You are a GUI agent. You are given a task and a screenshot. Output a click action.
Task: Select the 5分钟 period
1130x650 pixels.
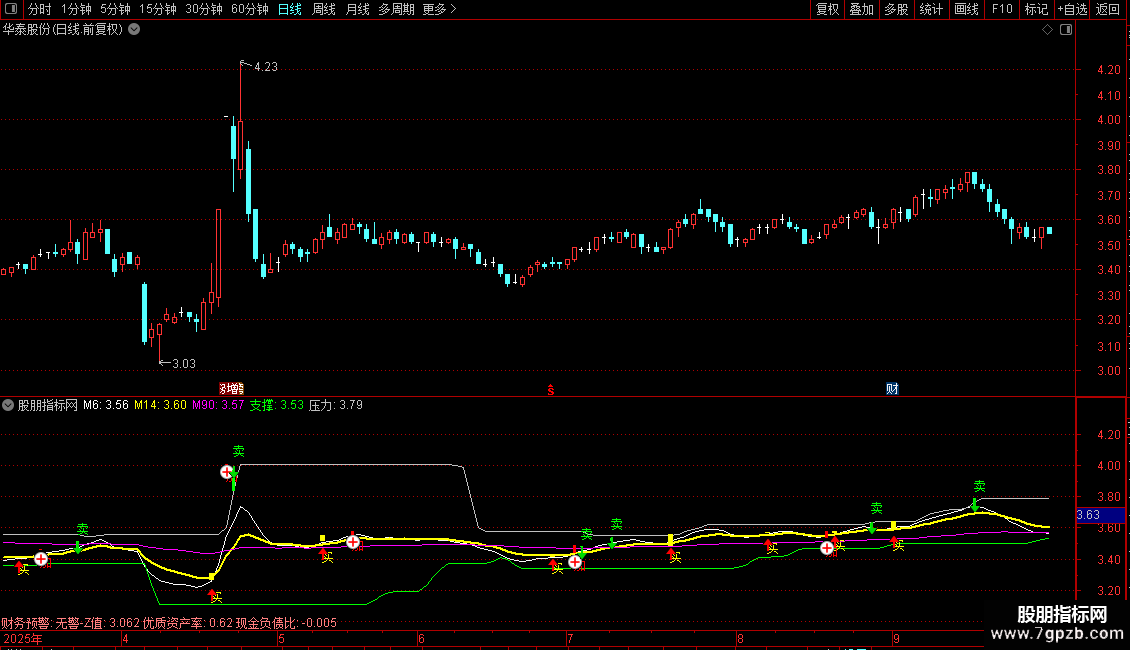(115, 9)
